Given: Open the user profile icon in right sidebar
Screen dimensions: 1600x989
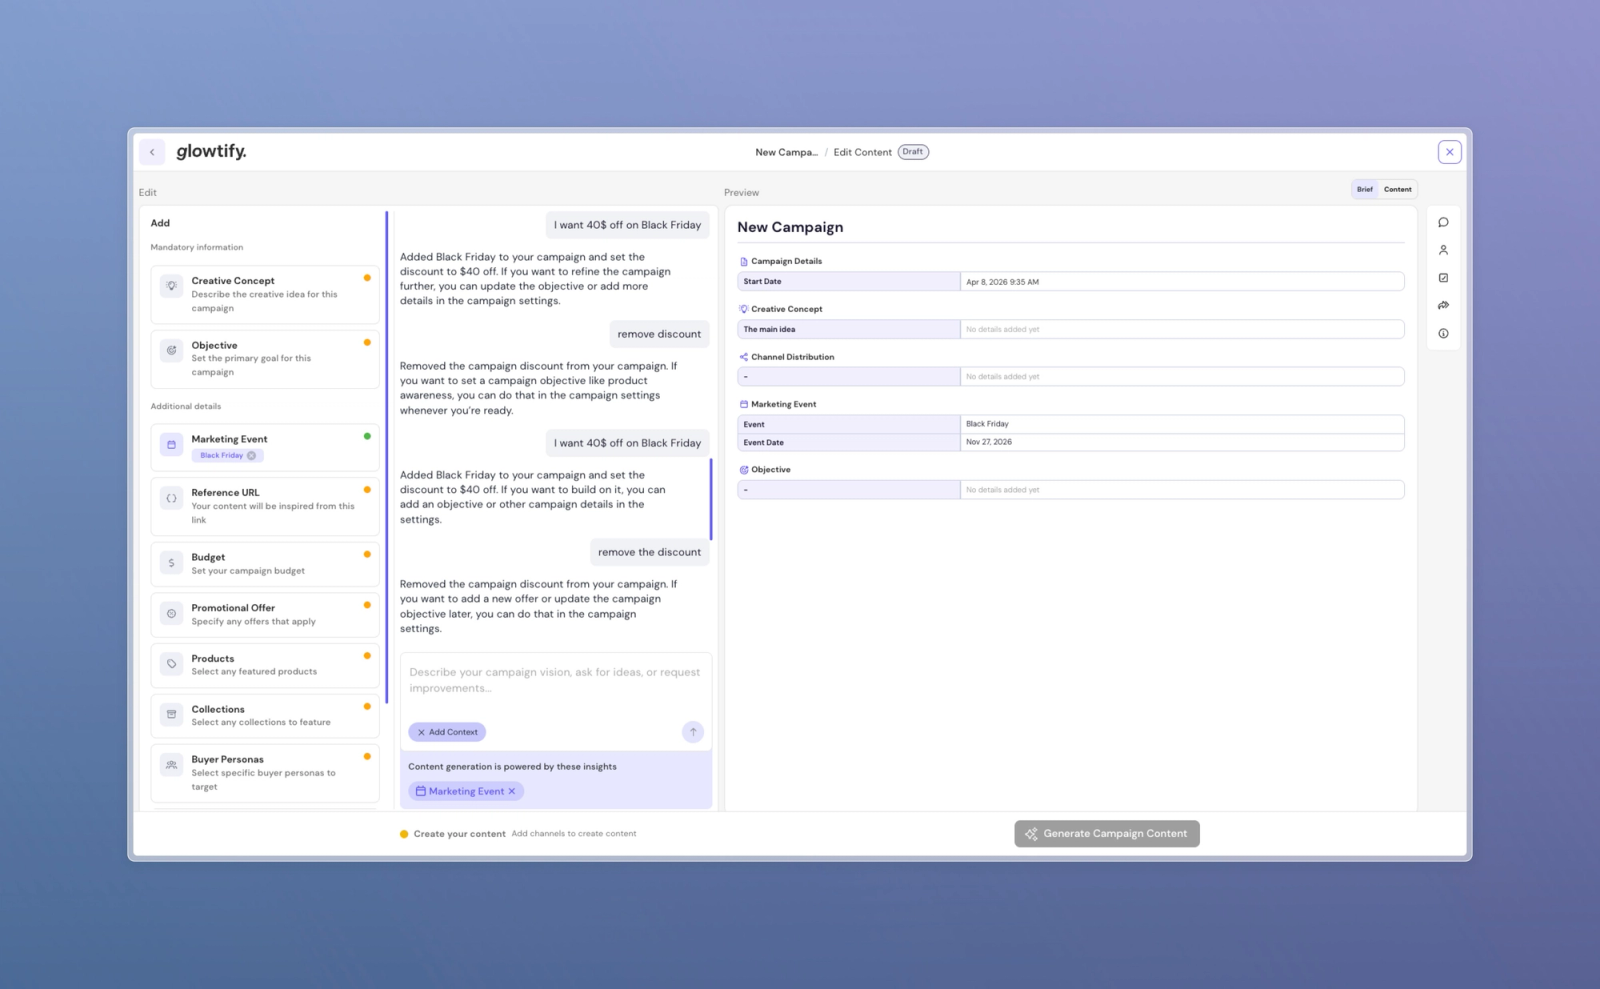Looking at the screenshot, I should (x=1443, y=250).
